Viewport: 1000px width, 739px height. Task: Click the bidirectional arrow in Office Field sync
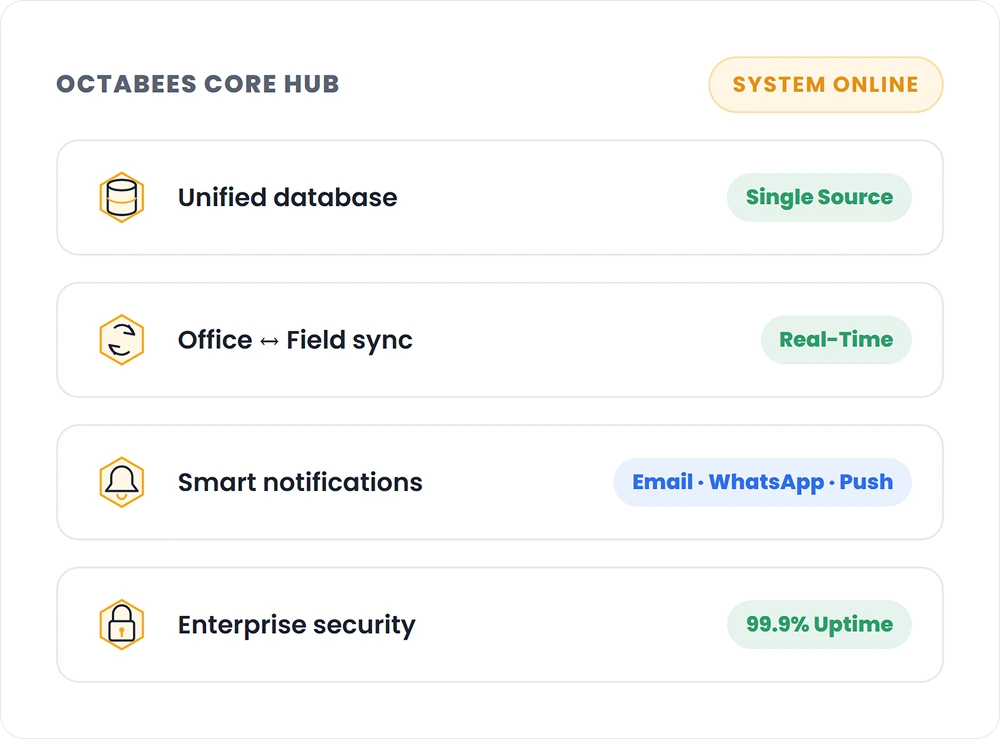click(269, 342)
